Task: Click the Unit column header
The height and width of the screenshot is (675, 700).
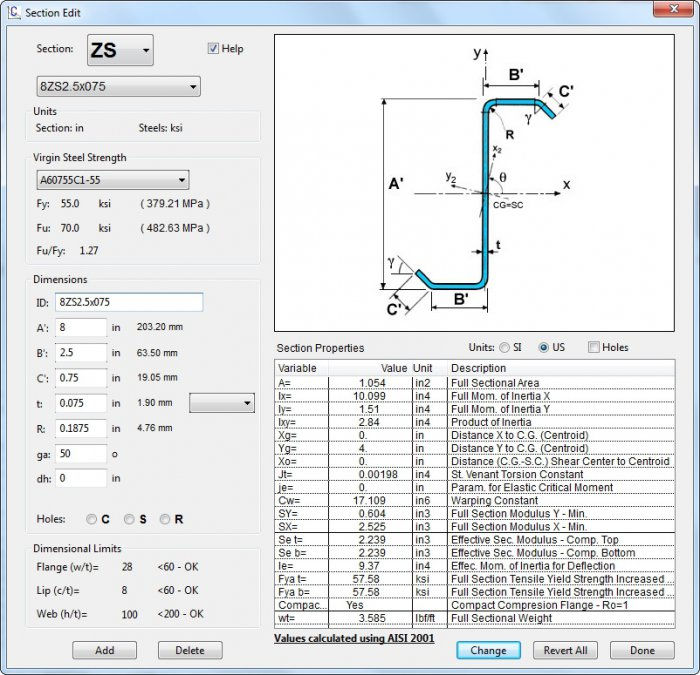Action: pos(429,368)
